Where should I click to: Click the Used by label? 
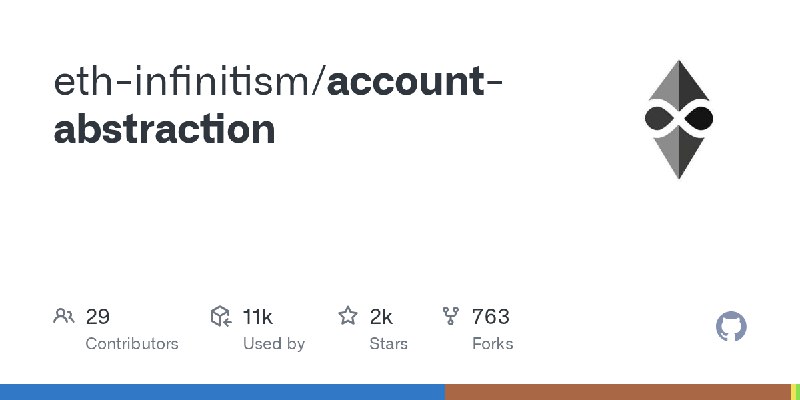tap(273, 343)
